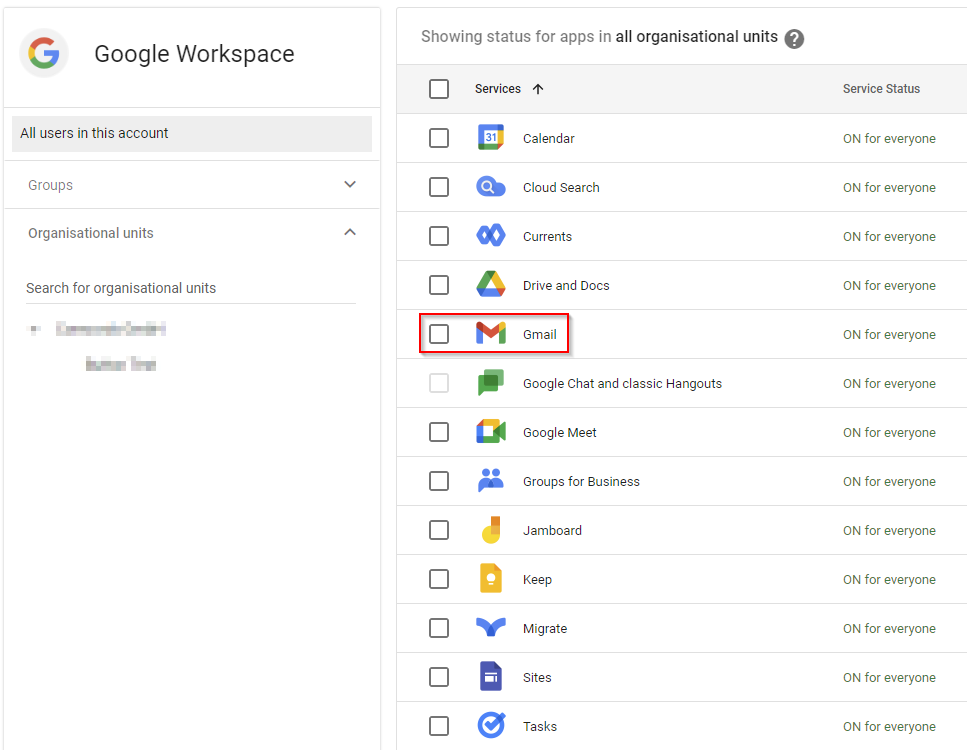Click the Google Keep lightbulb icon

click(490, 579)
